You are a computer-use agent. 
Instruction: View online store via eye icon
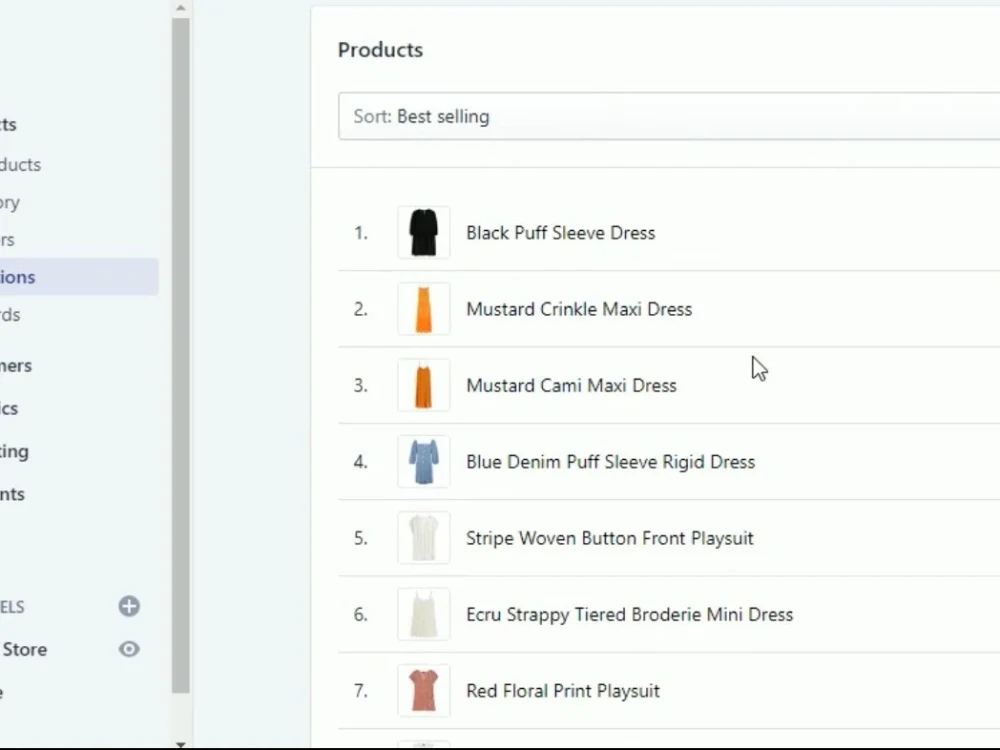tap(129, 649)
